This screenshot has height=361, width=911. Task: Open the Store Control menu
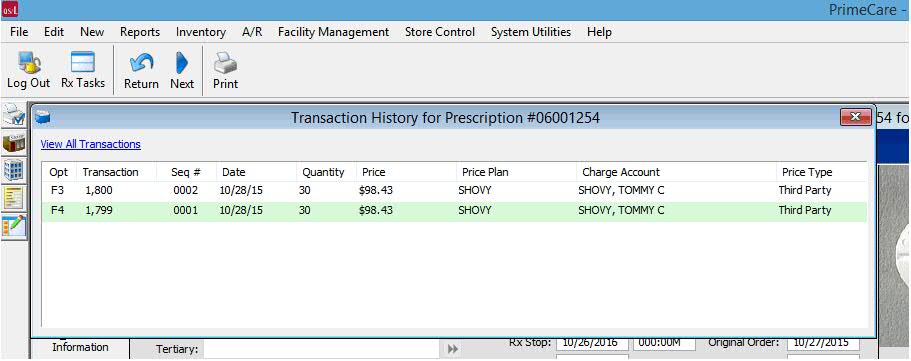(x=440, y=32)
